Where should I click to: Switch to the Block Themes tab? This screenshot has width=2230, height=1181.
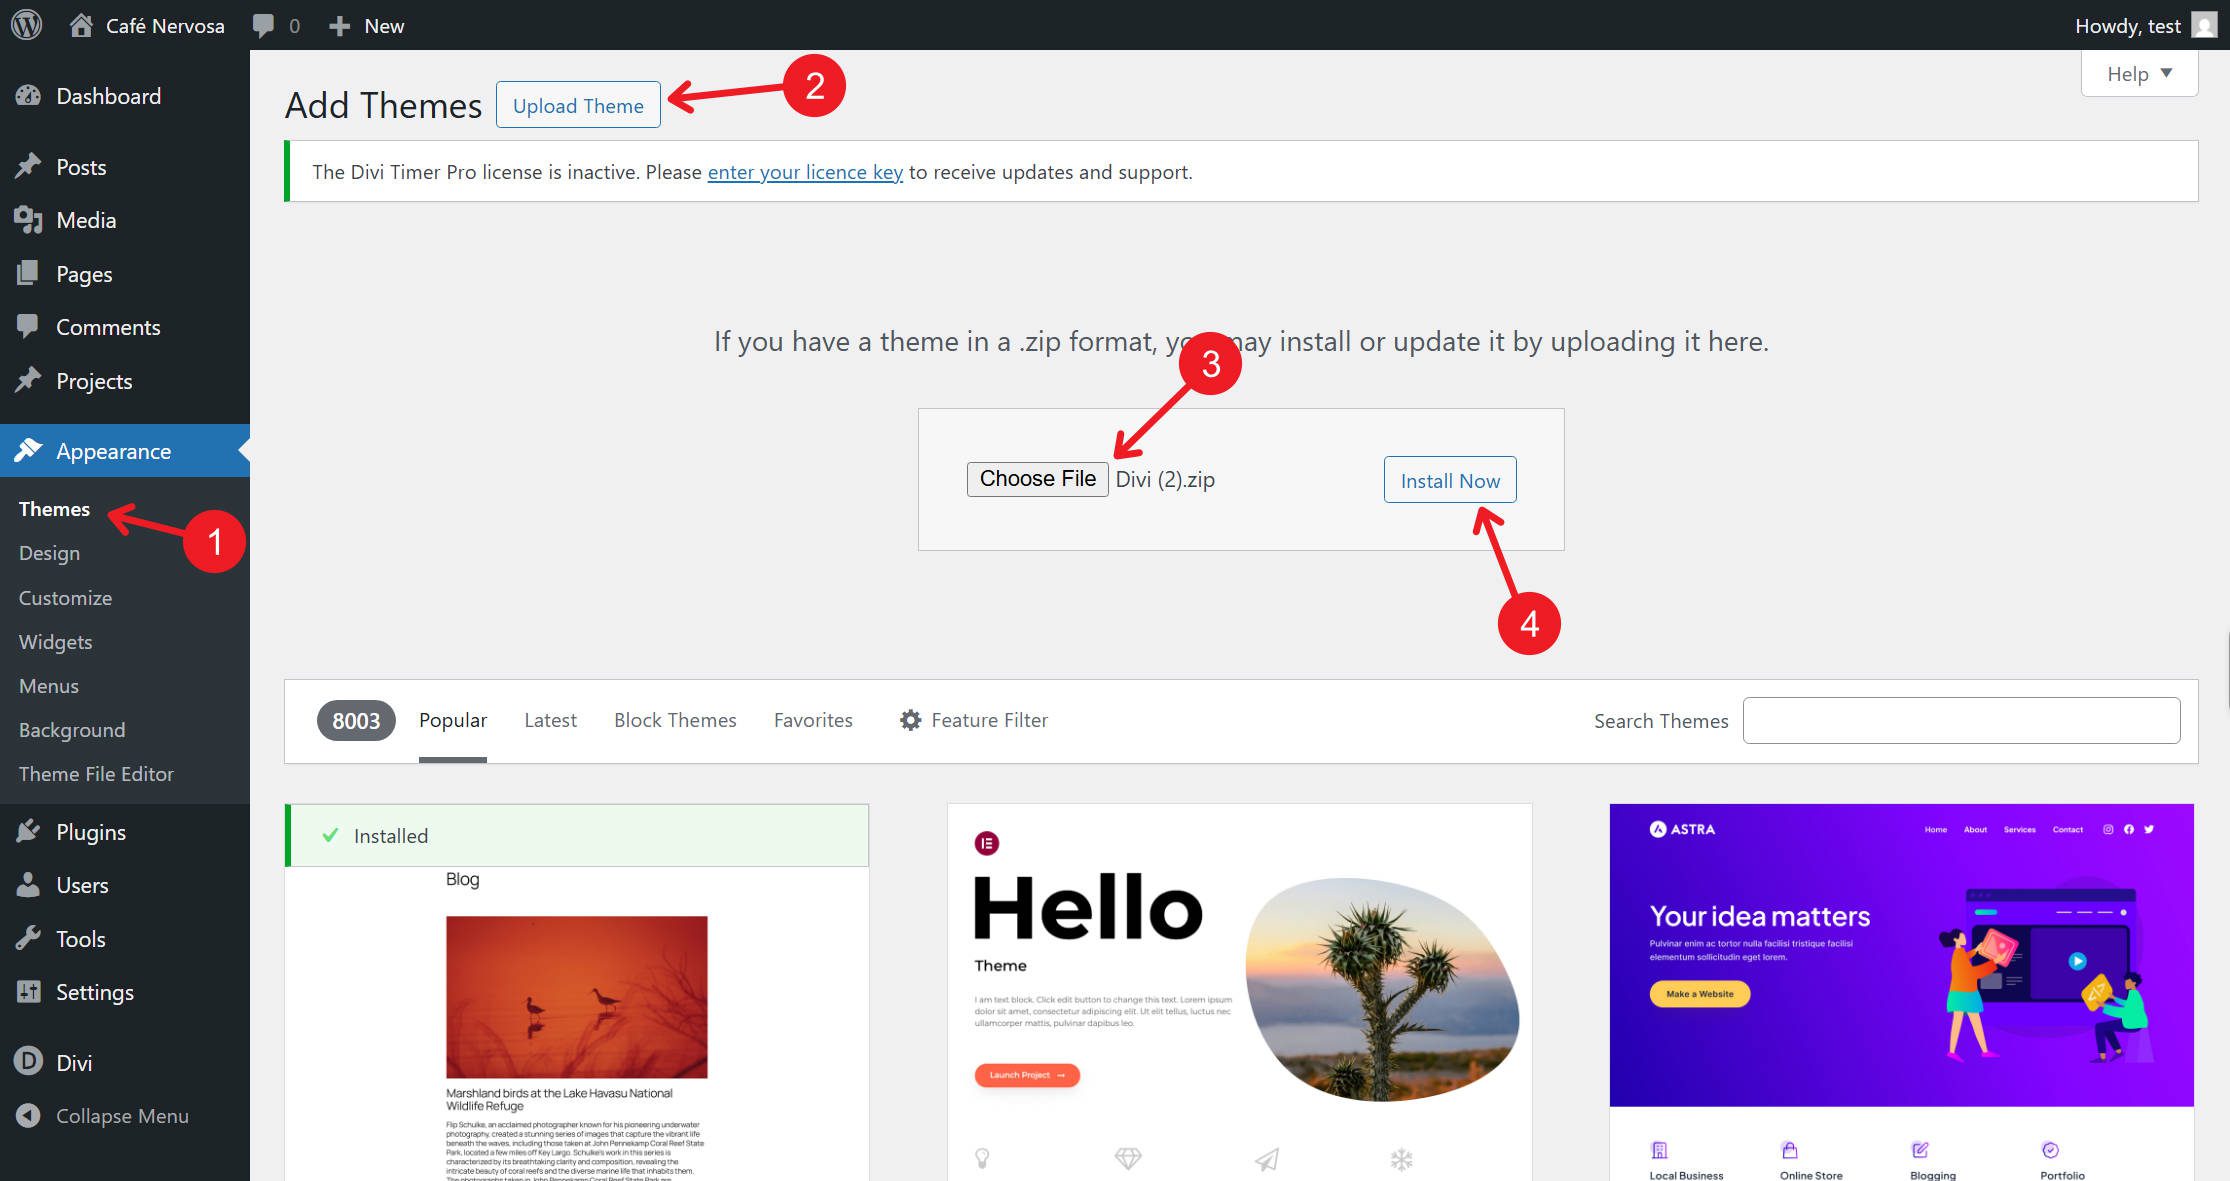point(675,720)
